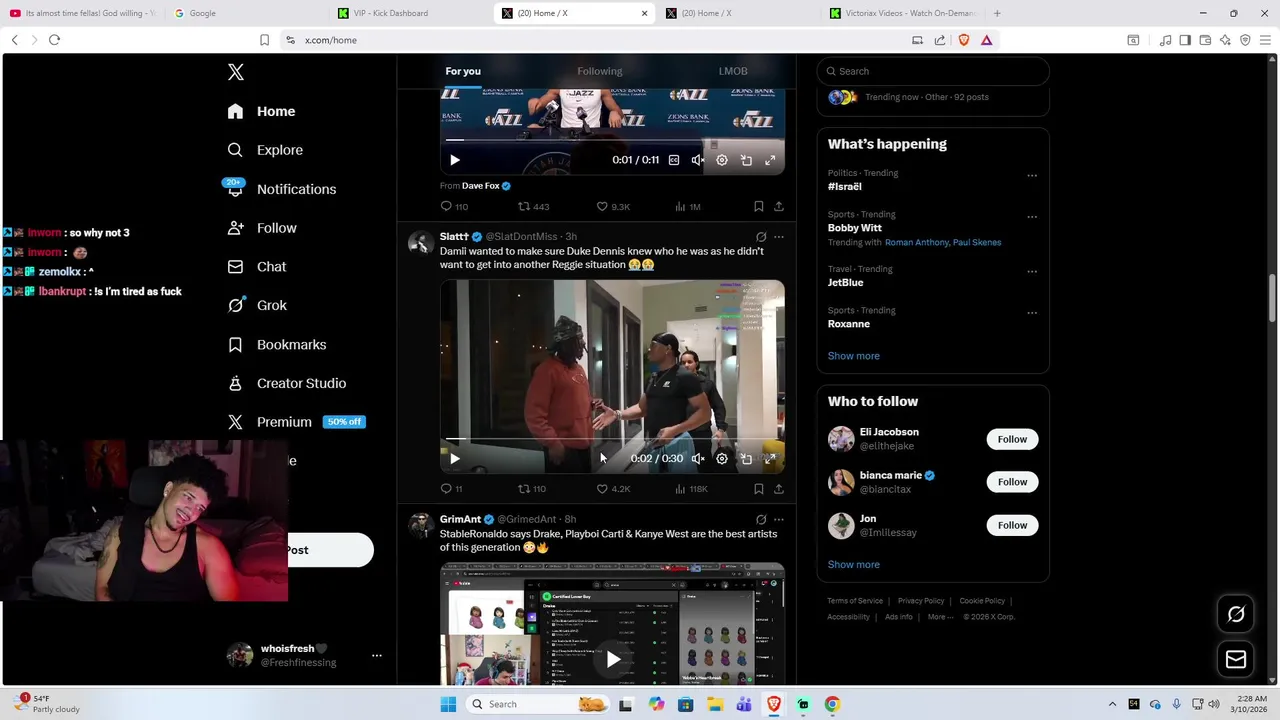The height and width of the screenshot is (720, 1280).
Task: Reload the page in browser toolbar
Action: (x=54, y=40)
